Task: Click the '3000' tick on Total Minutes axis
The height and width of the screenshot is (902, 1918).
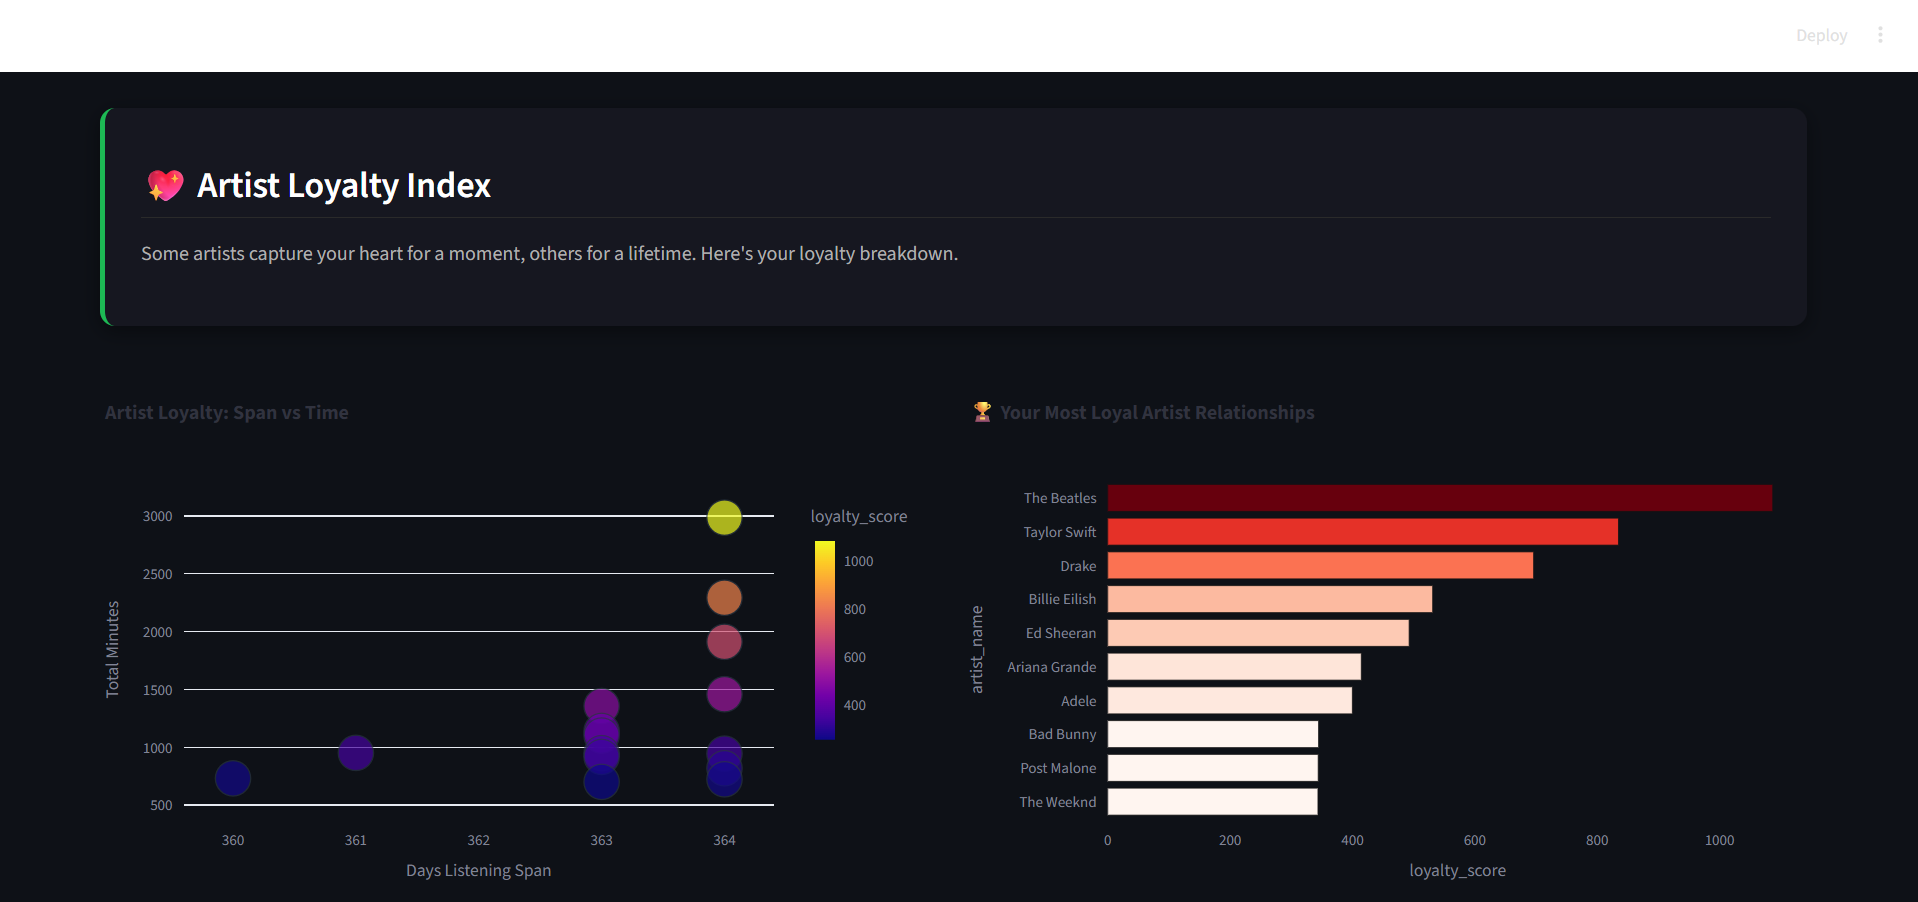Action: (x=157, y=516)
